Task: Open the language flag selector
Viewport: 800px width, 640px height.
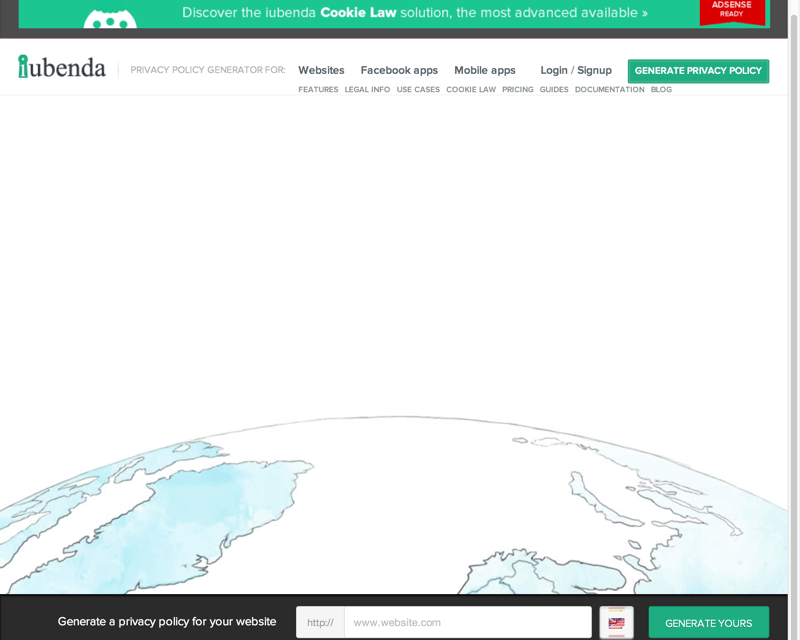Action: [616, 622]
